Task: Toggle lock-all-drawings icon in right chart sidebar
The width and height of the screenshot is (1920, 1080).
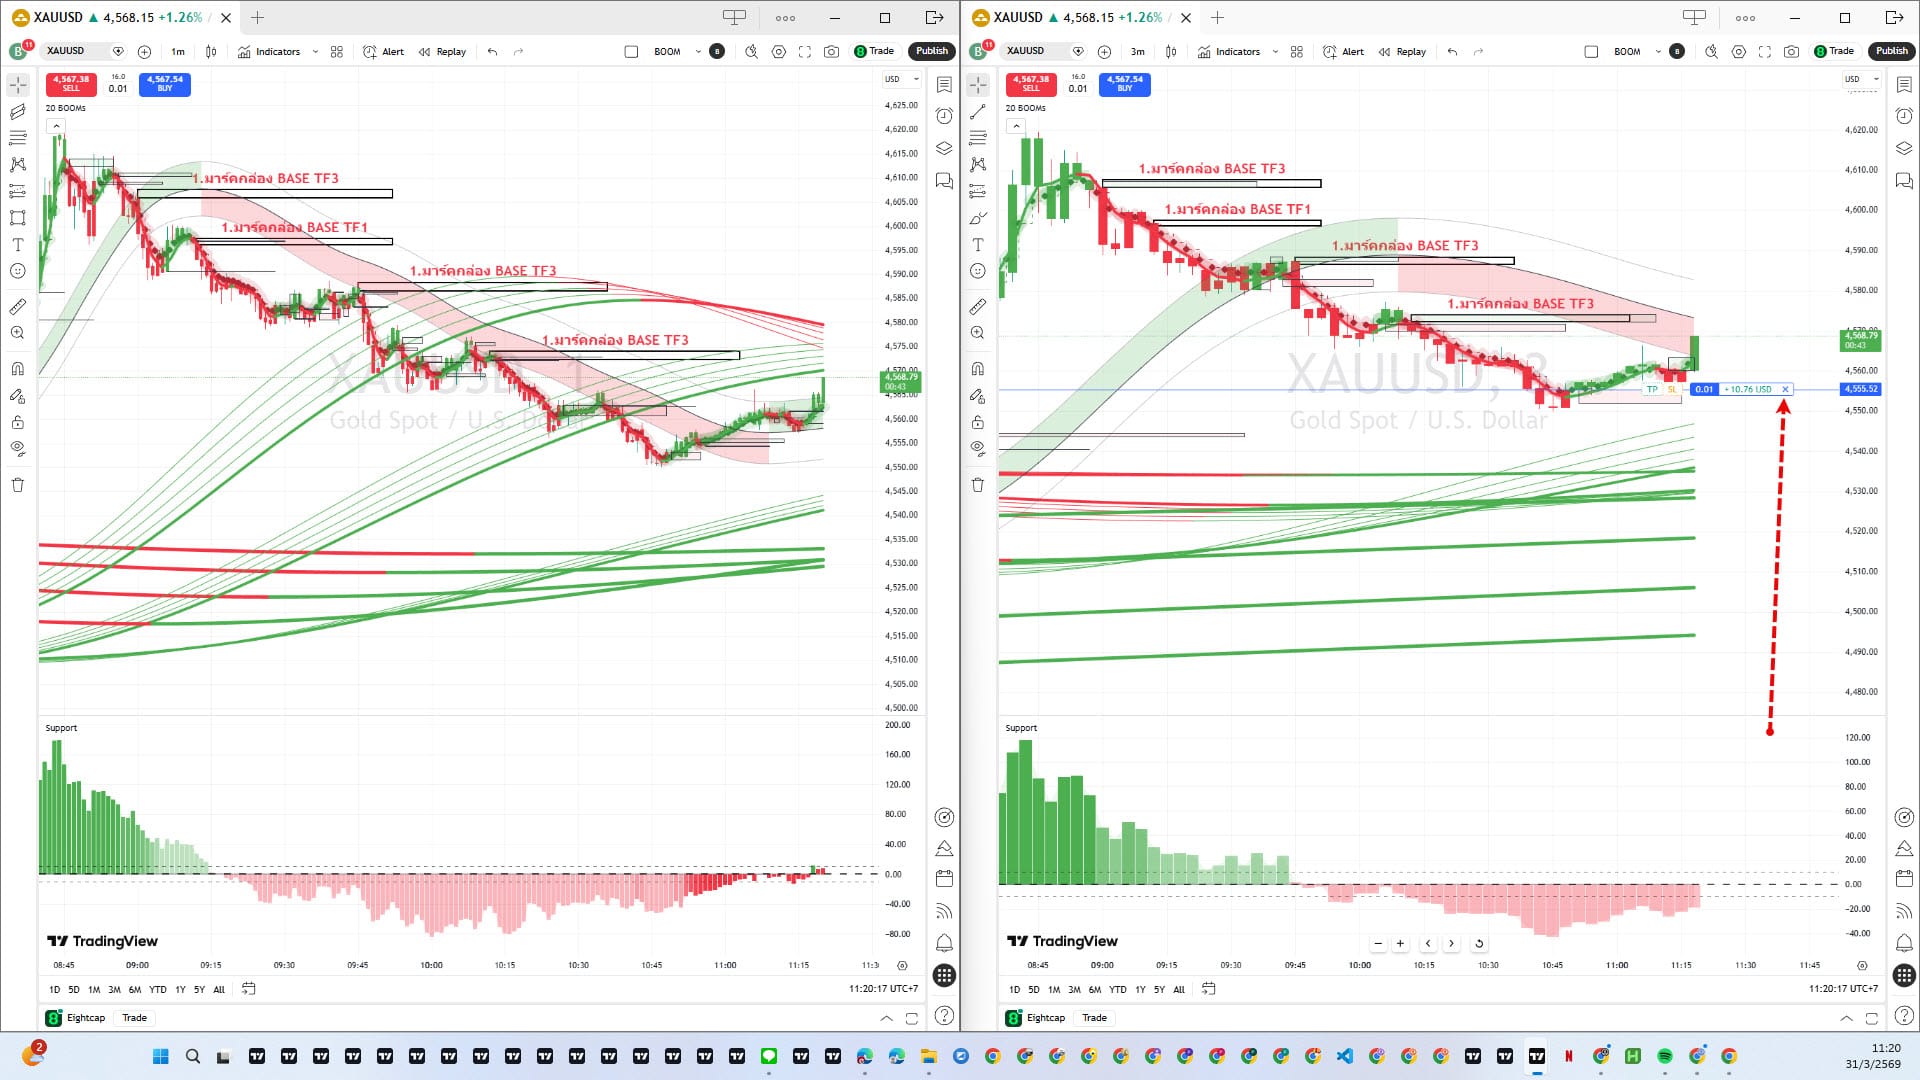Action: [x=977, y=423]
